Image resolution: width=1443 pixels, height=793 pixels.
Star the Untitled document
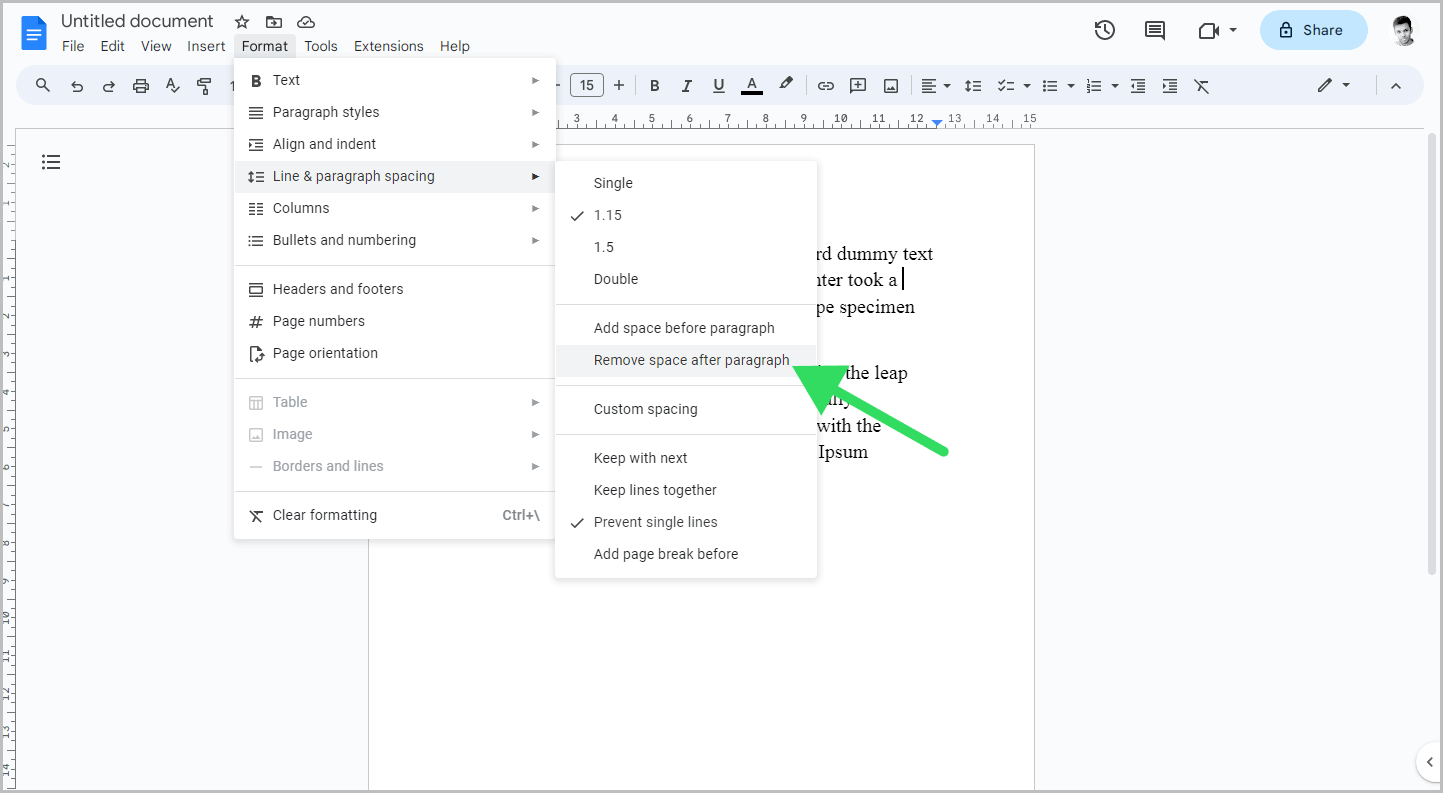[241, 20]
